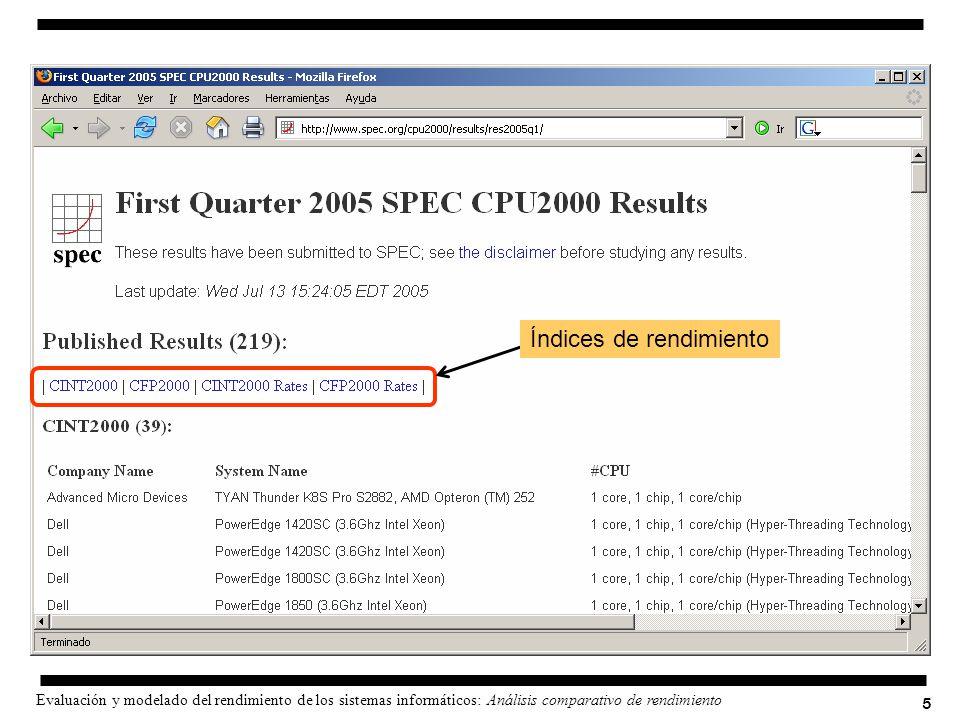The width and height of the screenshot is (960, 720).
Task: Click the throbber activity indicator icon
Action: tap(913, 97)
